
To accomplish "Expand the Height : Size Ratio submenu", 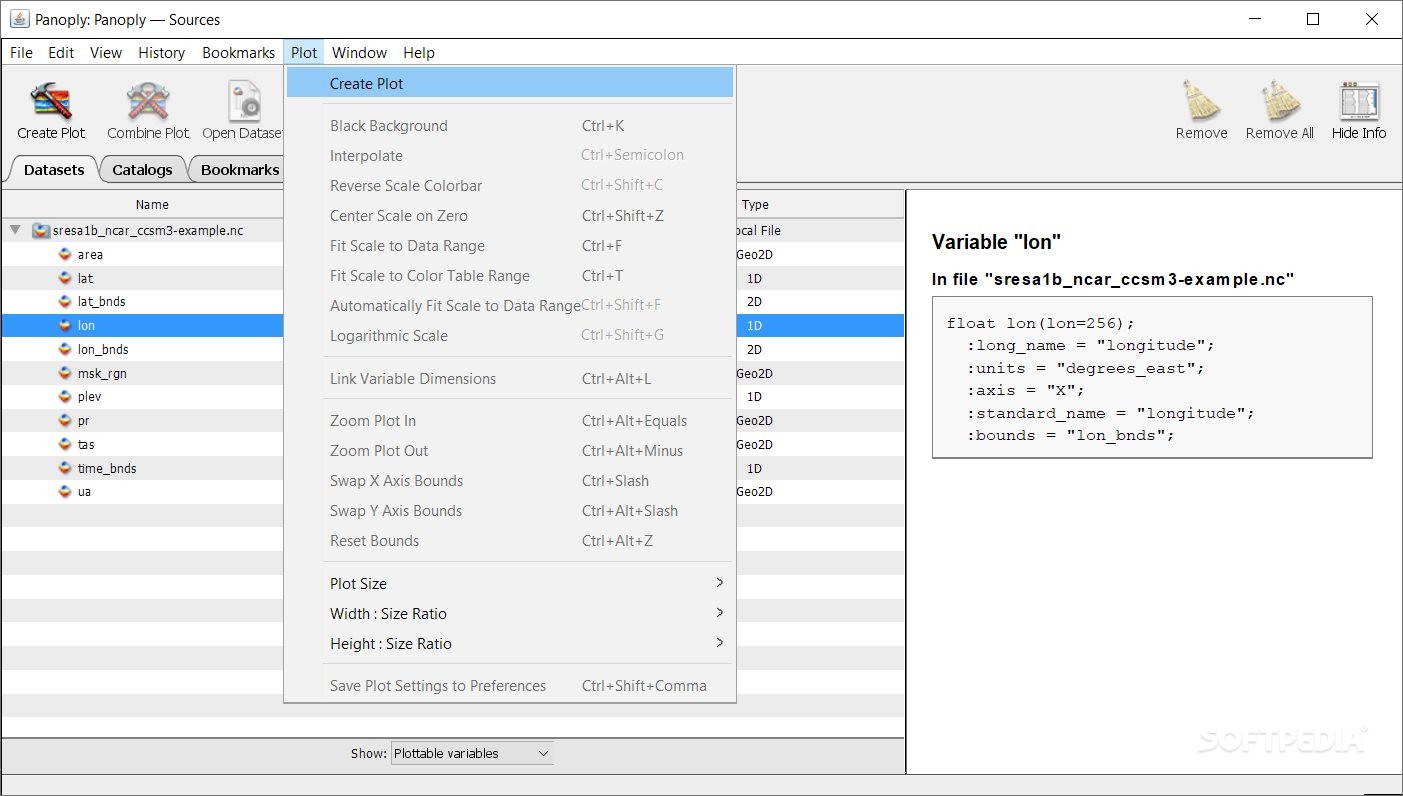I will (510, 644).
